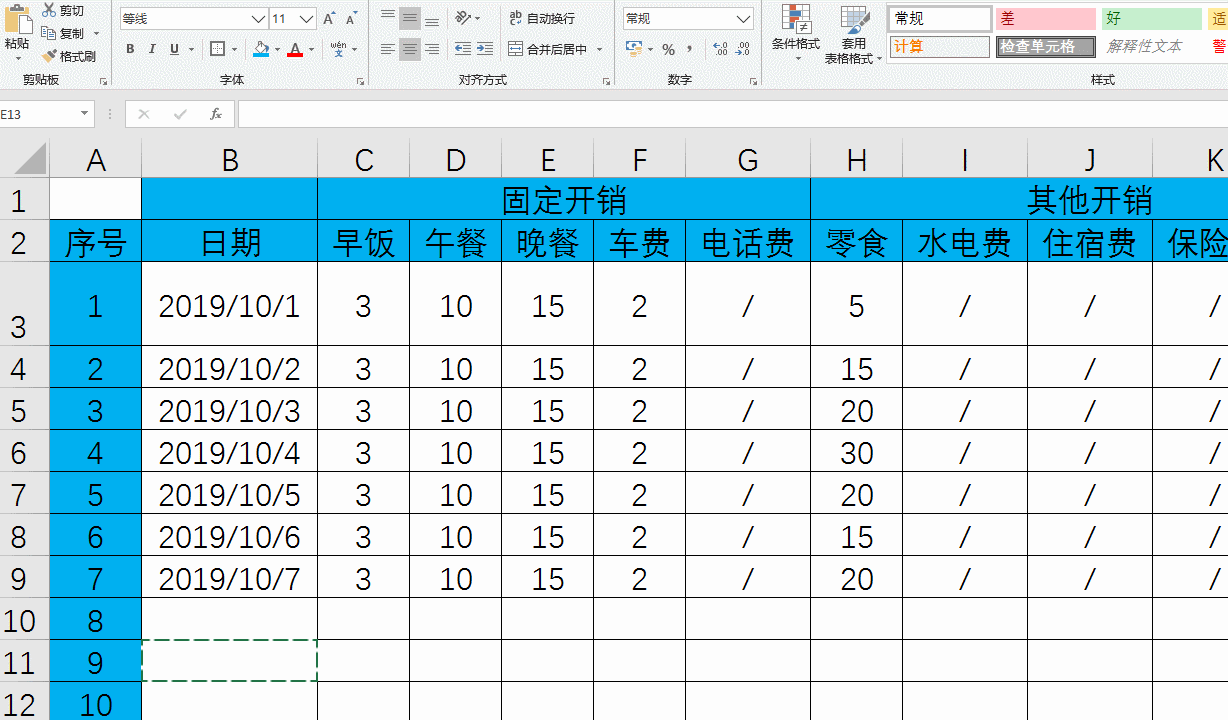Click the accounting number format icon
Viewport: 1228px width, 720px height.
[x=633, y=49]
